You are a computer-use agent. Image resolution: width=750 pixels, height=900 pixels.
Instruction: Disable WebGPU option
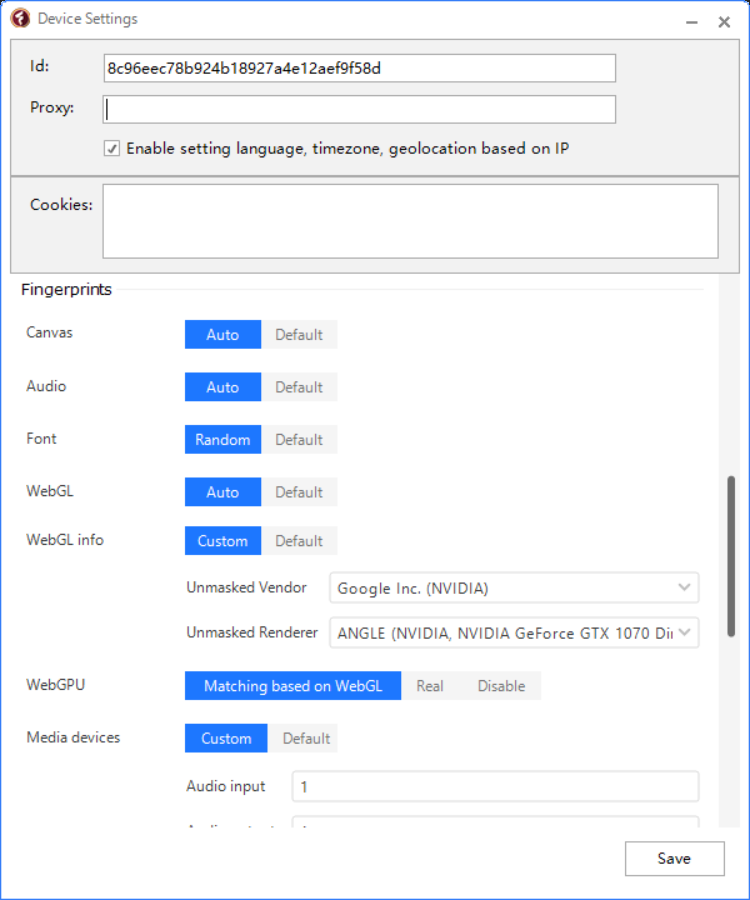(x=501, y=686)
